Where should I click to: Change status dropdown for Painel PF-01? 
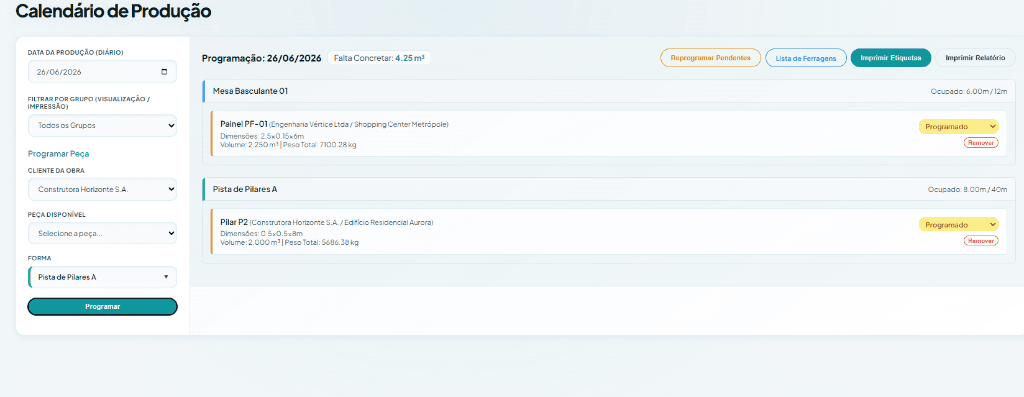click(x=959, y=127)
